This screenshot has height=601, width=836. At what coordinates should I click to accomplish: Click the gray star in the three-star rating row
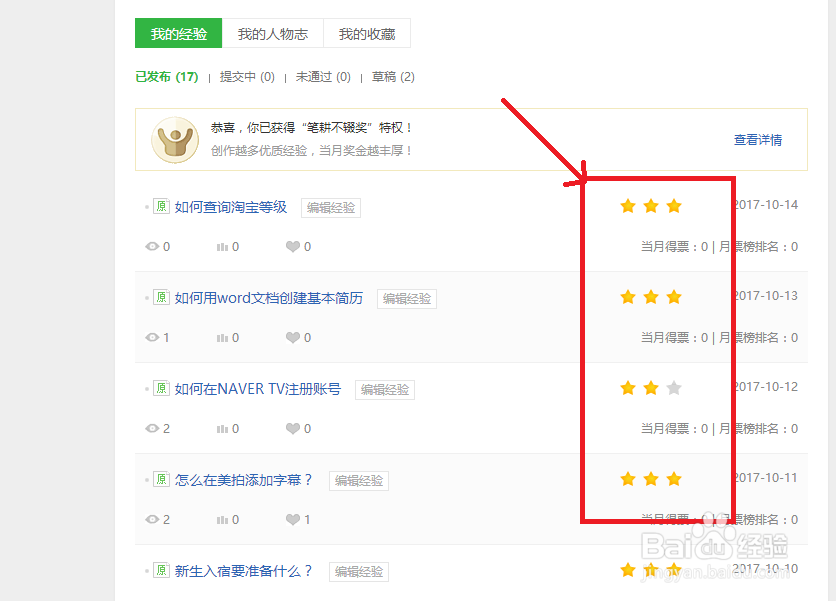[x=674, y=387]
